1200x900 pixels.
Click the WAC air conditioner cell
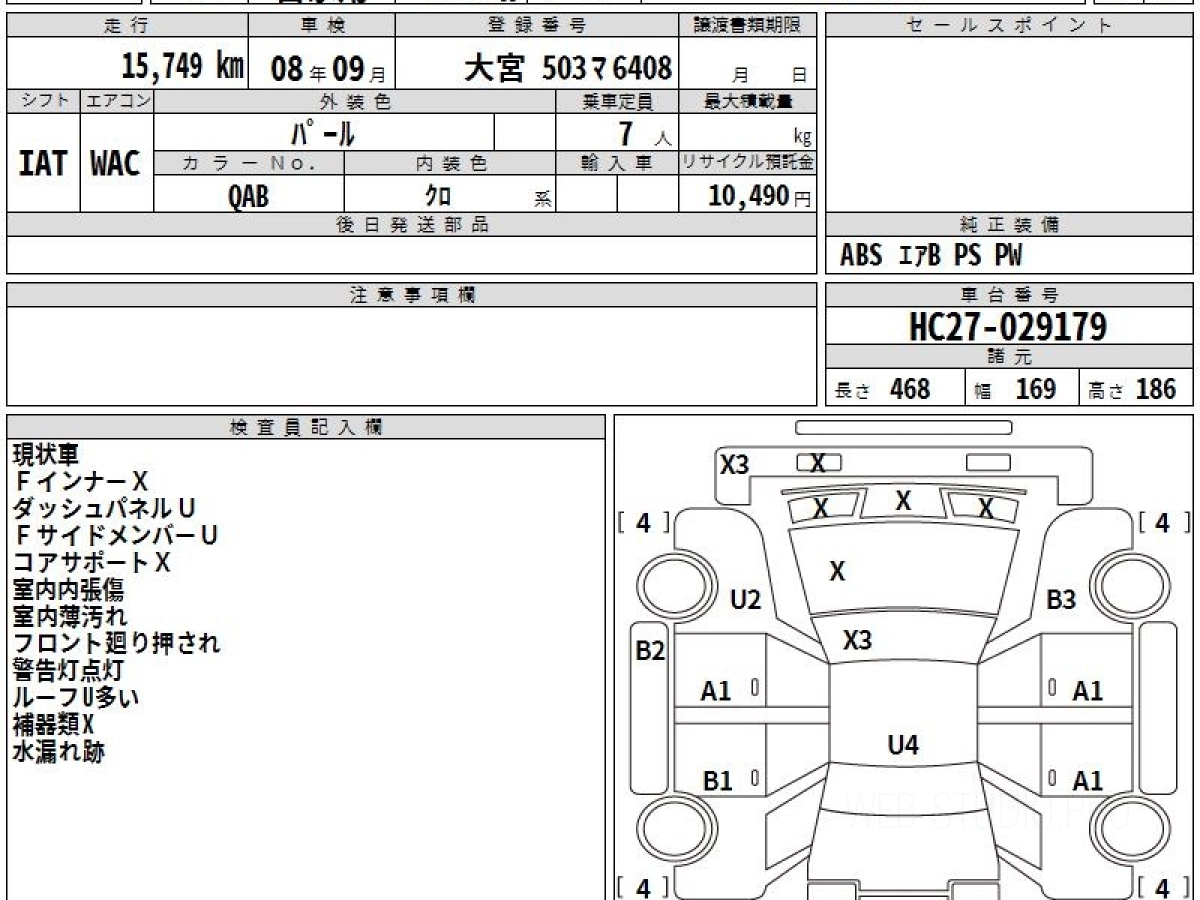point(116,164)
